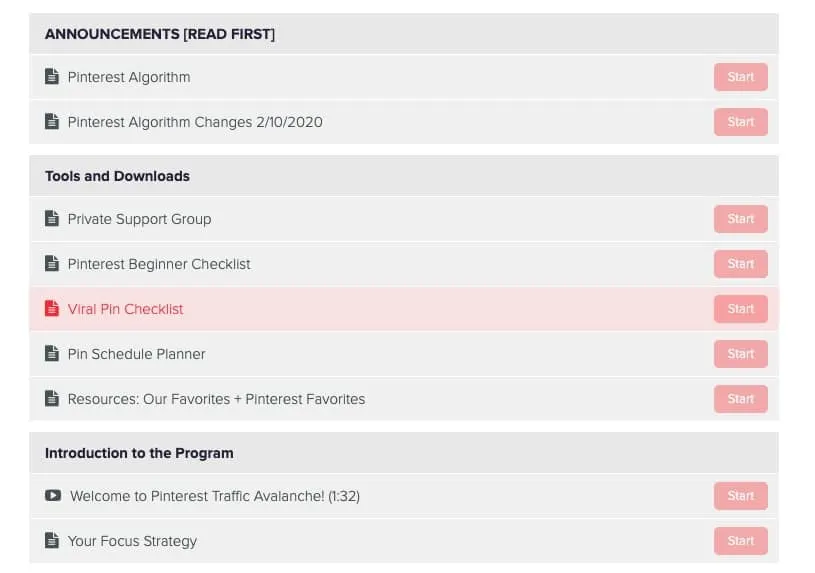Click the document icon beside Resources: Our Favorites
This screenshot has height=573, width=815.
[52, 399]
